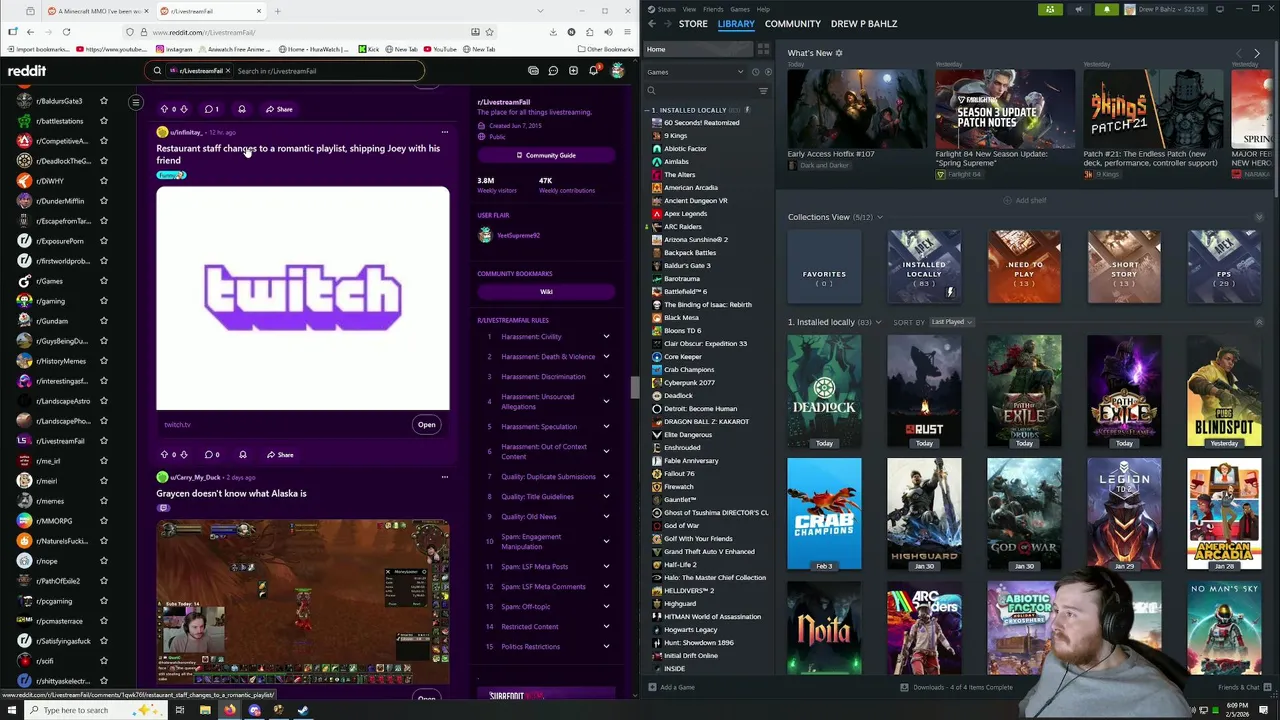Open Steam account dropdown with wallet balance
The image size is (1280, 720).
1165,9
